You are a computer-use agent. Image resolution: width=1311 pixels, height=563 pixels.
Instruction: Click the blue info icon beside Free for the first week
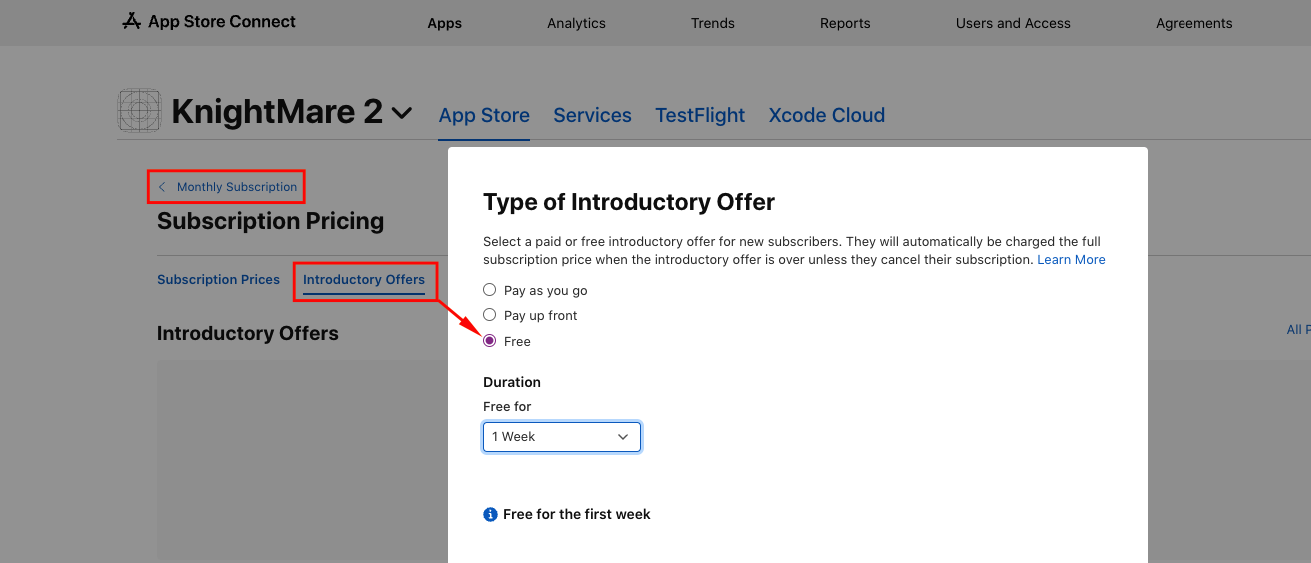pos(490,514)
